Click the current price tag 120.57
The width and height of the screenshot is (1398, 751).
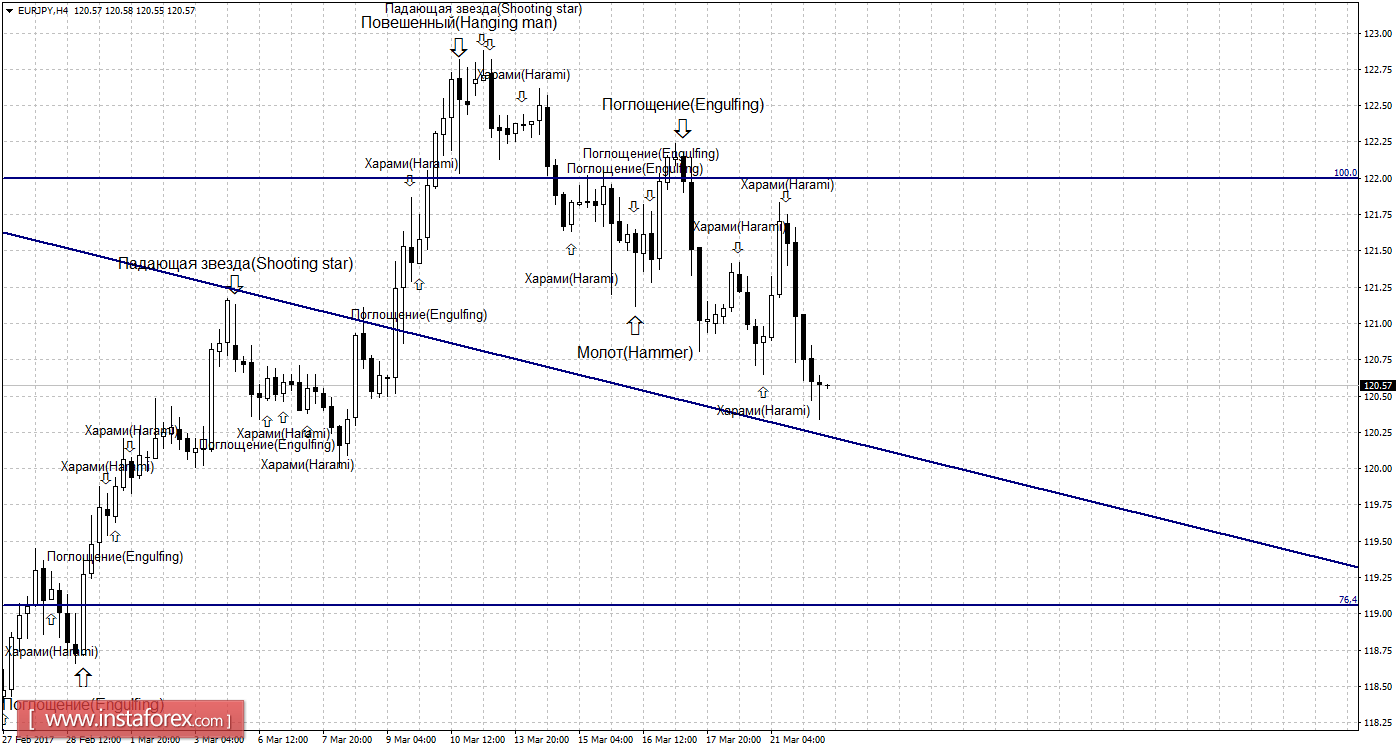coord(1379,386)
